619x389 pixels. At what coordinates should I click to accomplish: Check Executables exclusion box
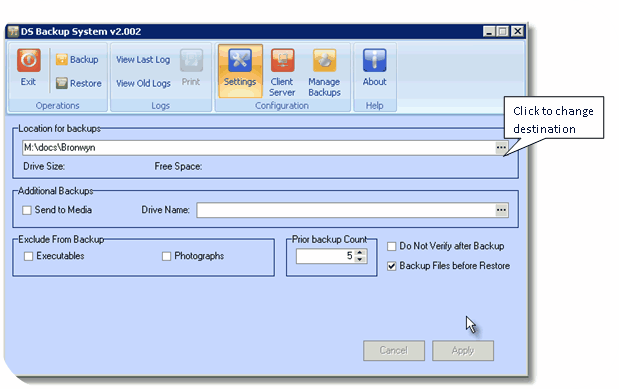pos(28,256)
